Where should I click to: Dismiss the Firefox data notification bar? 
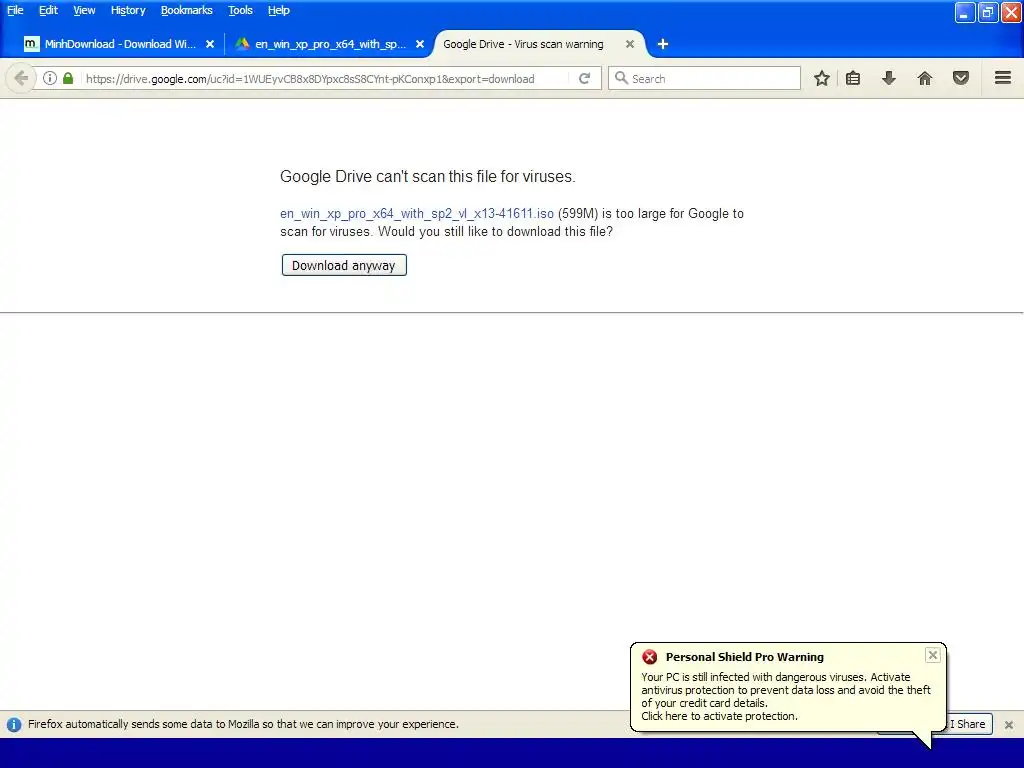click(x=1009, y=725)
